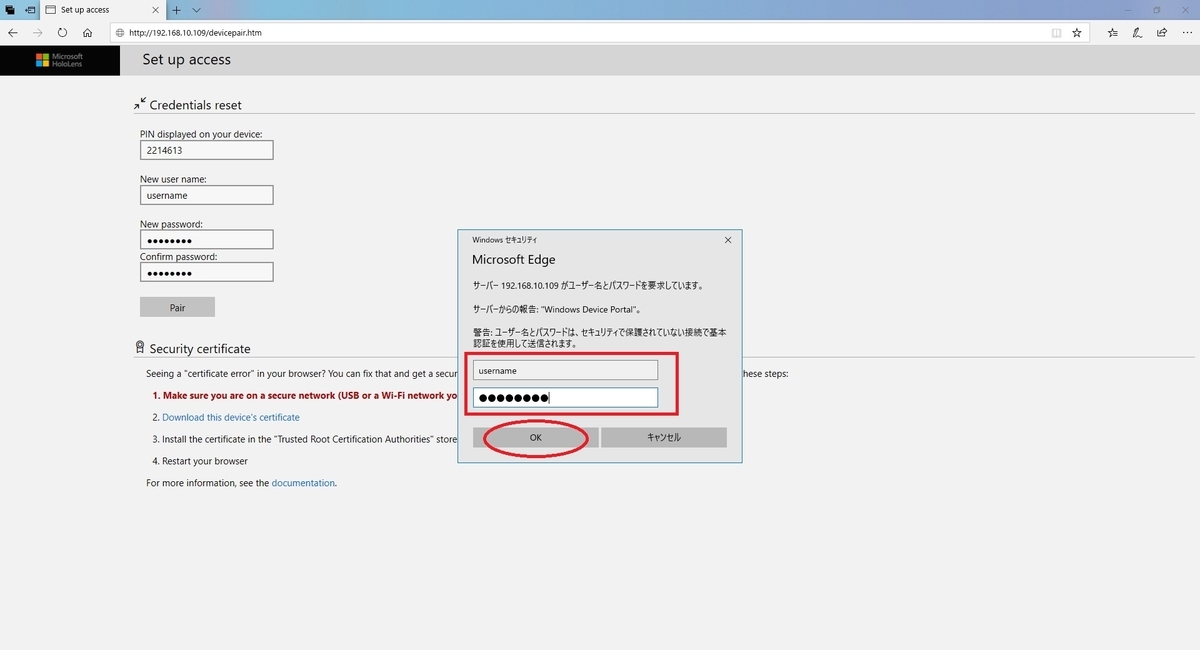
Task: Open a new tab with the plus icon
Action: [176, 9]
